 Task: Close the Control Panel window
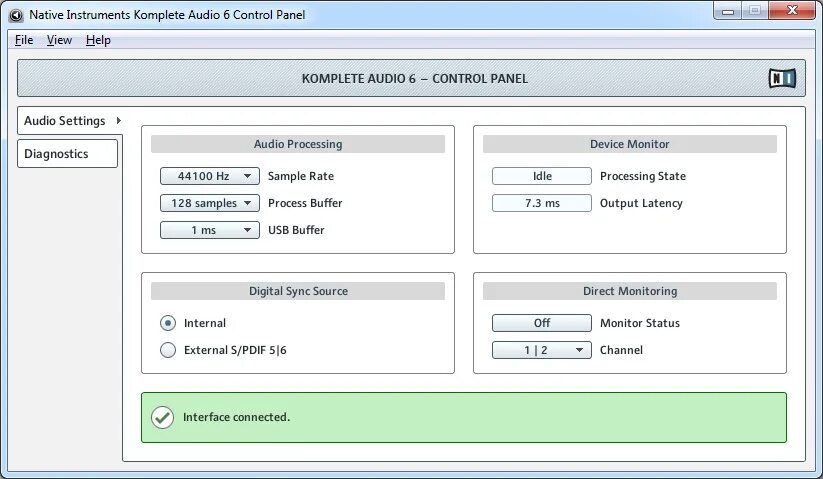[792, 10]
